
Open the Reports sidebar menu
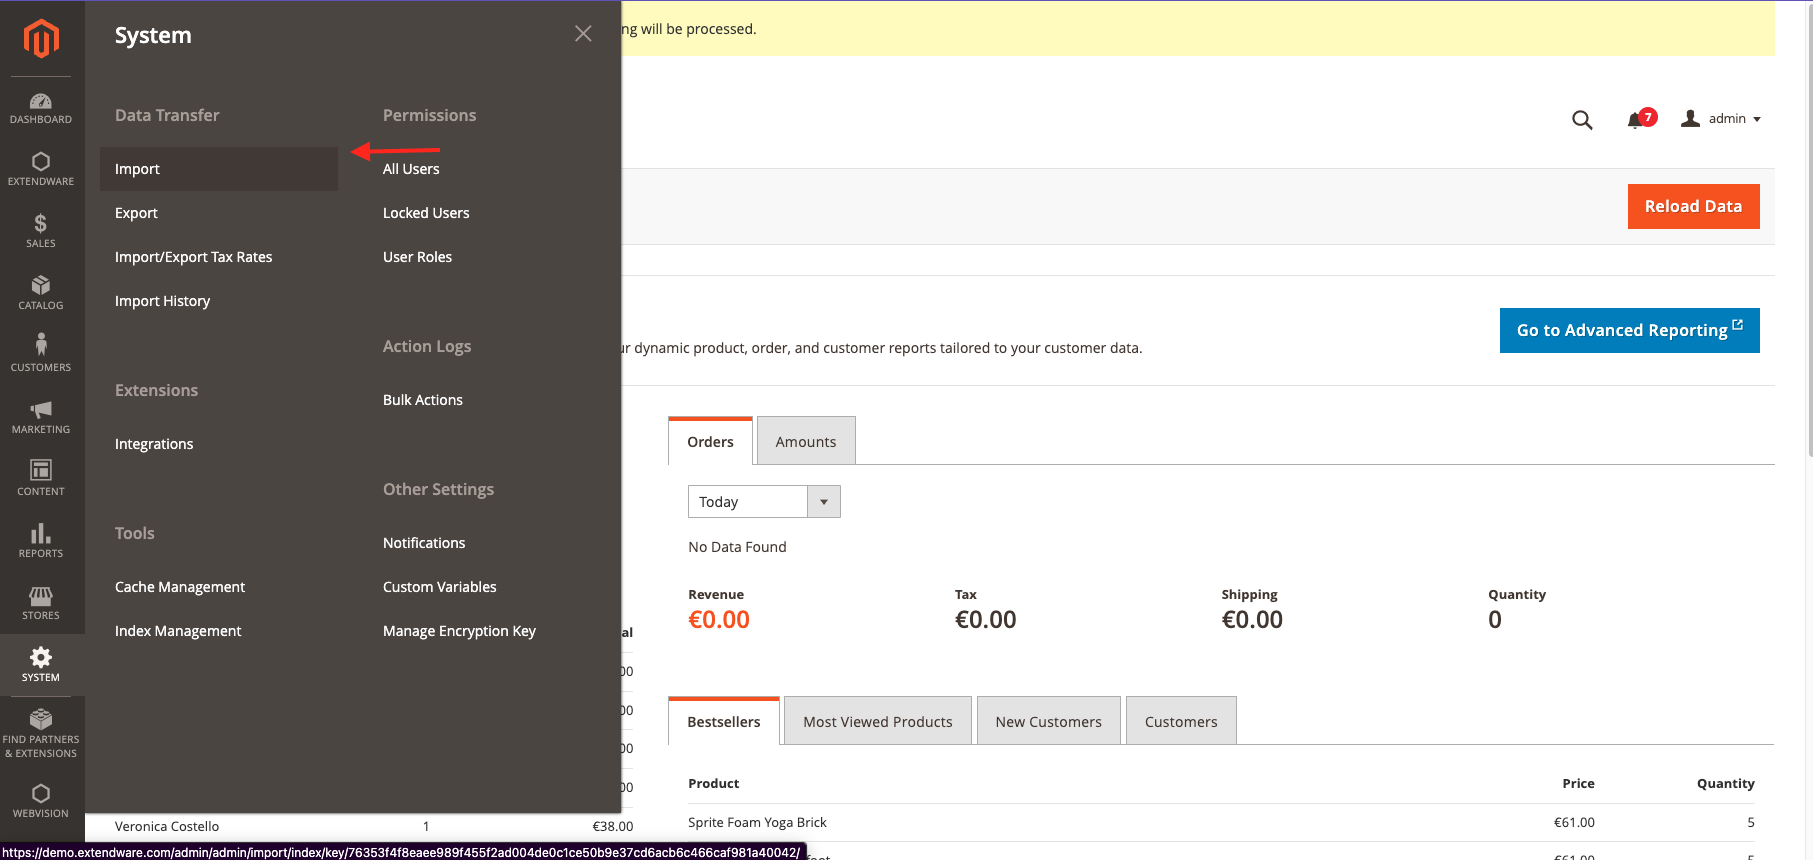(41, 542)
